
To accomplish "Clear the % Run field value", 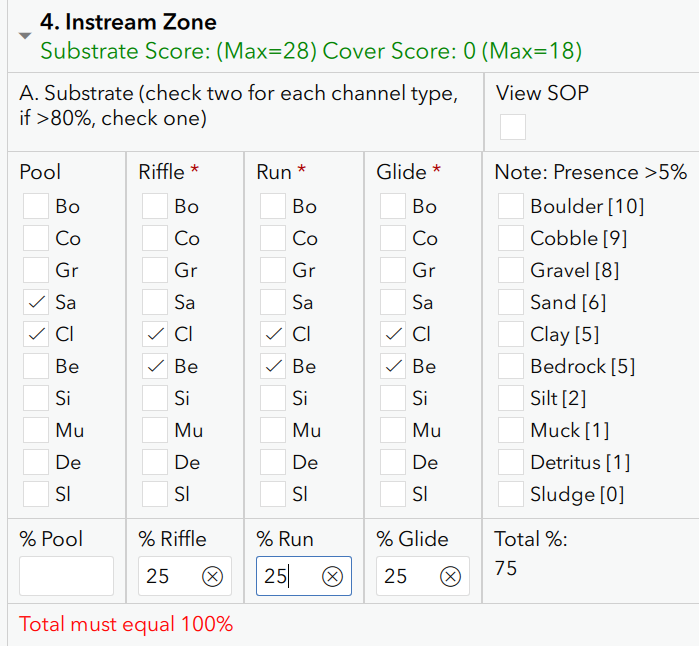I will pos(332,576).
